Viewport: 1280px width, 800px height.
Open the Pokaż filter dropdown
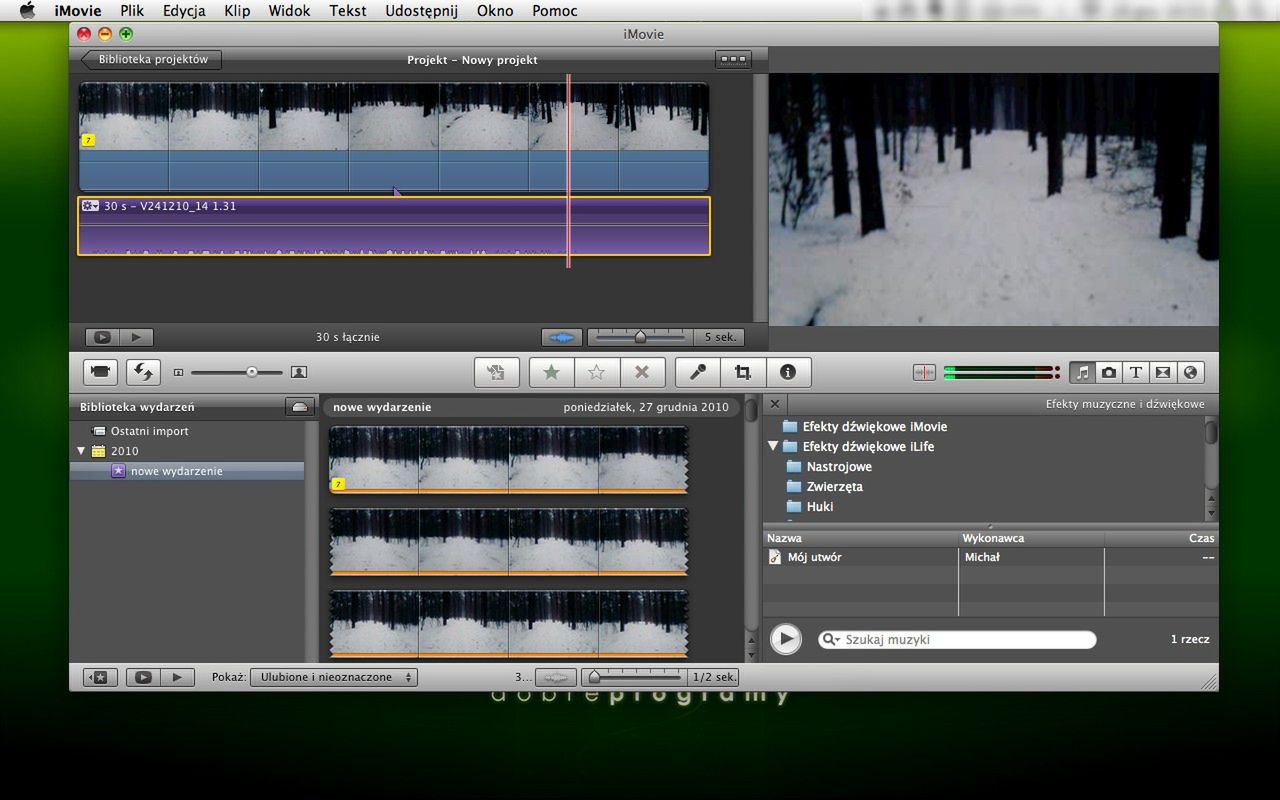tap(334, 677)
